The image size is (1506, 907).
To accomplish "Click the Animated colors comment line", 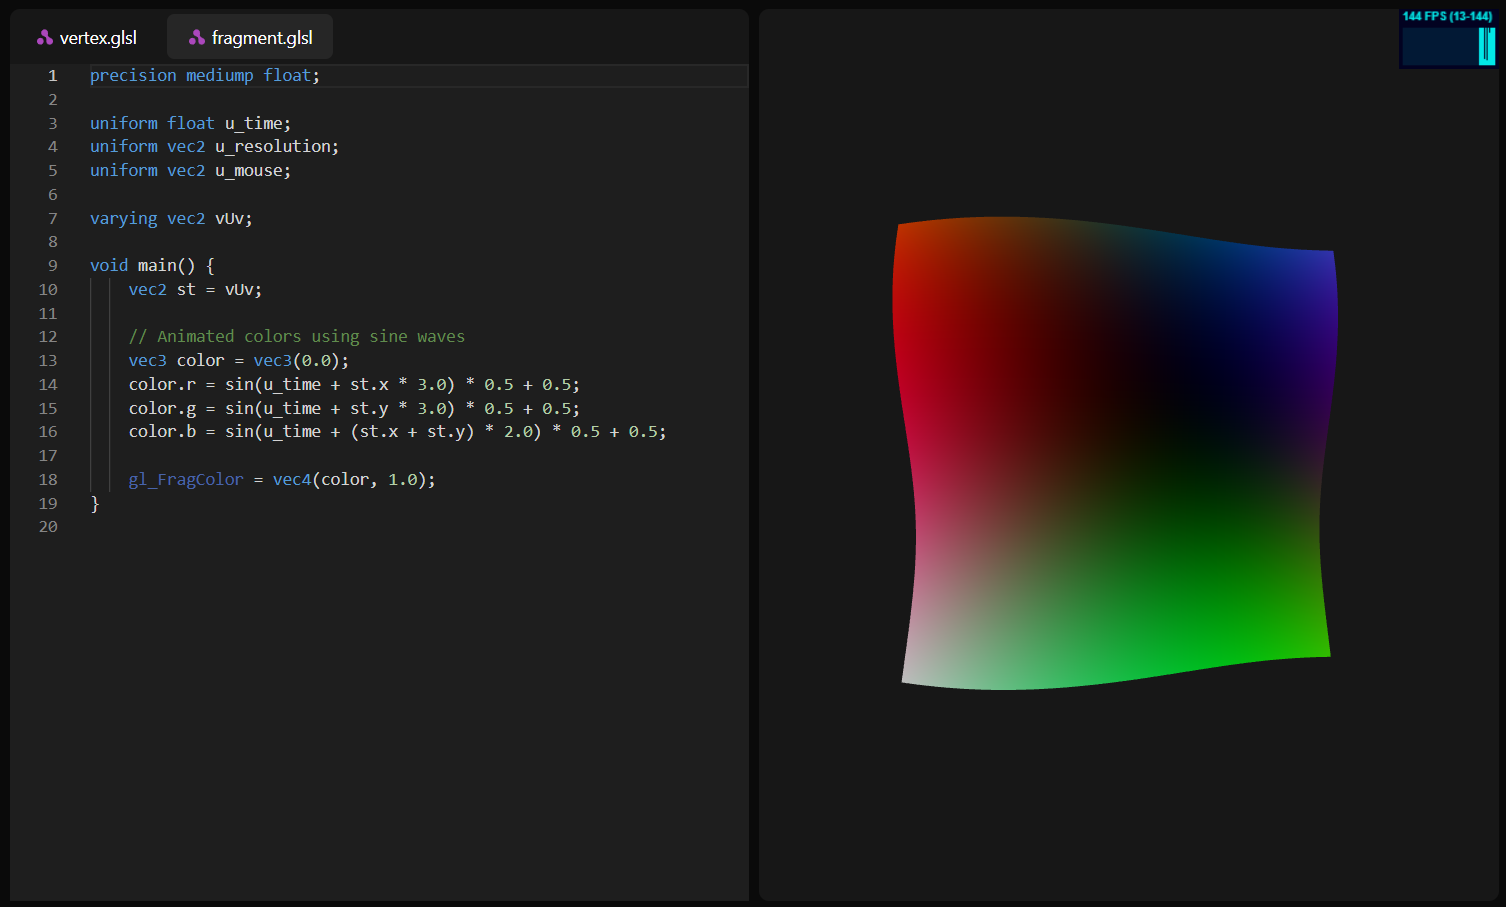I will [x=296, y=337].
